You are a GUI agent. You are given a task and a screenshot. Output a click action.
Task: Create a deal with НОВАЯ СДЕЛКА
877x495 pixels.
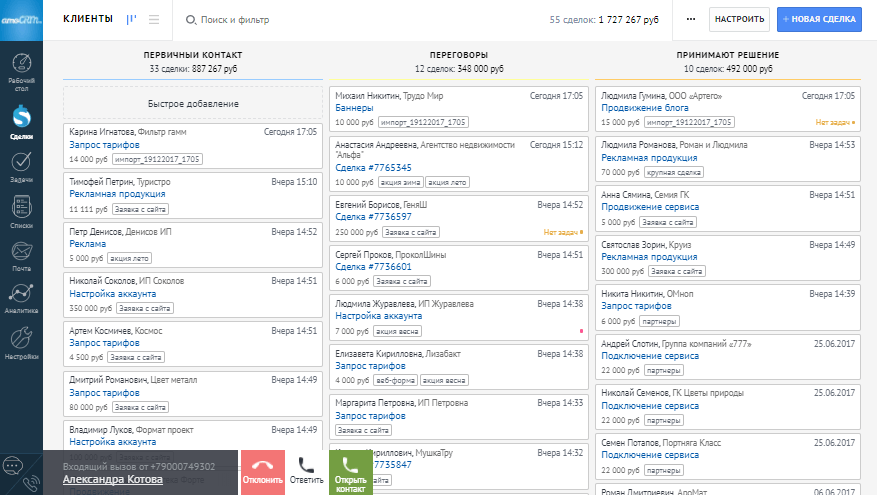[x=820, y=19]
